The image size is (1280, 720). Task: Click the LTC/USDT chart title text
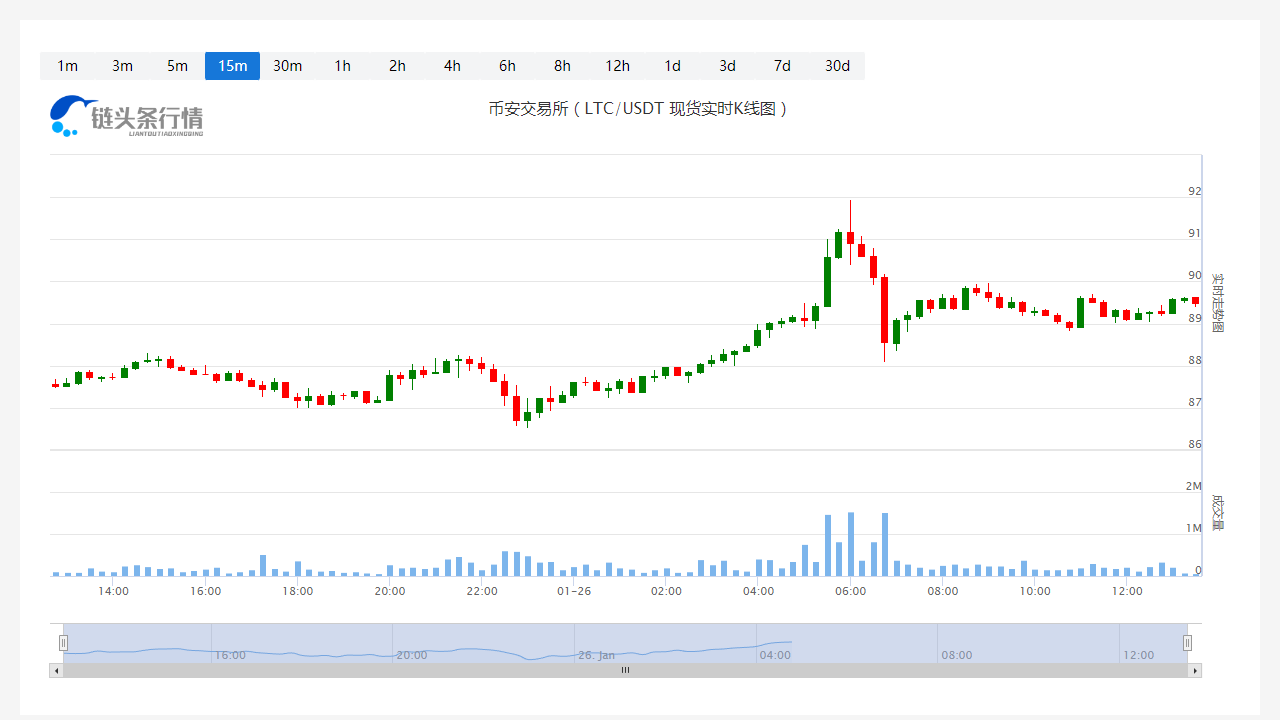(638, 108)
